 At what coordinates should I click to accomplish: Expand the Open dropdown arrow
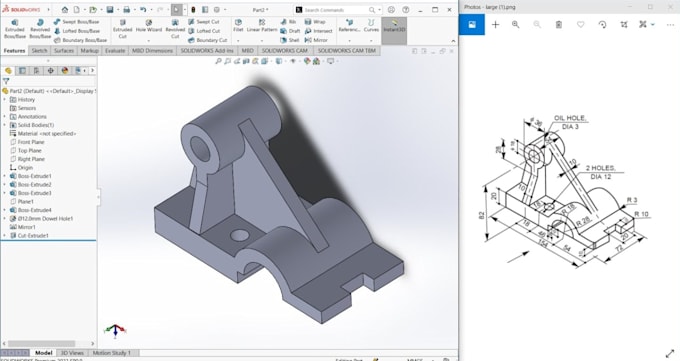point(100,10)
